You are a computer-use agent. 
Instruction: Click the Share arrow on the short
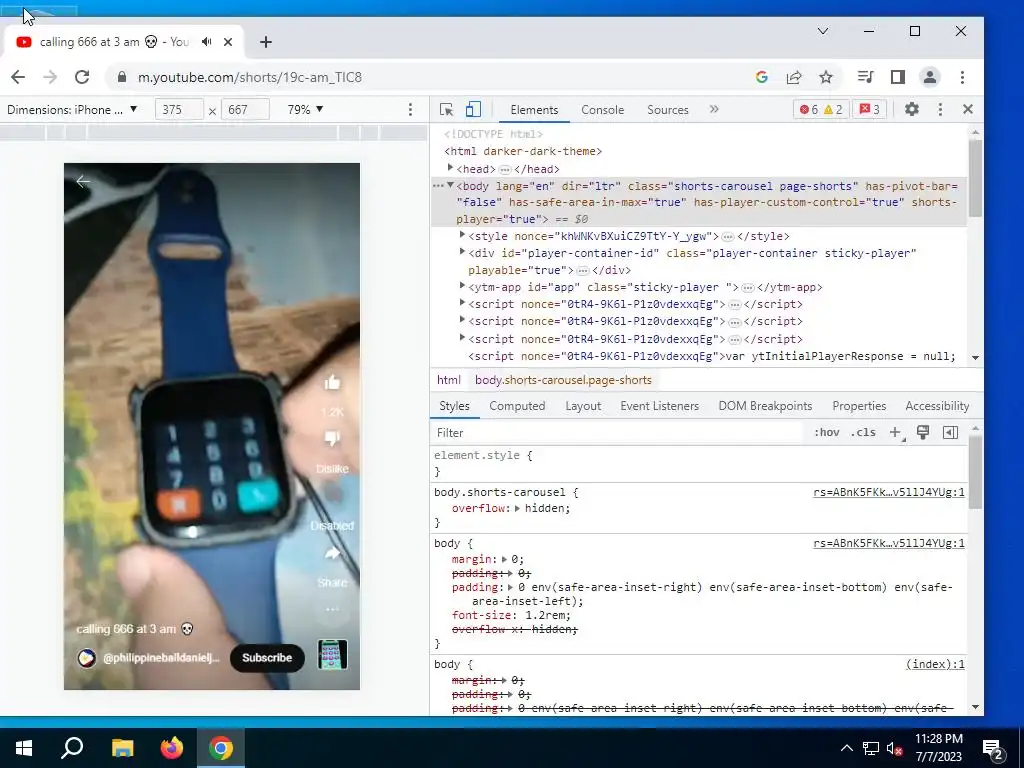[332, 554]
